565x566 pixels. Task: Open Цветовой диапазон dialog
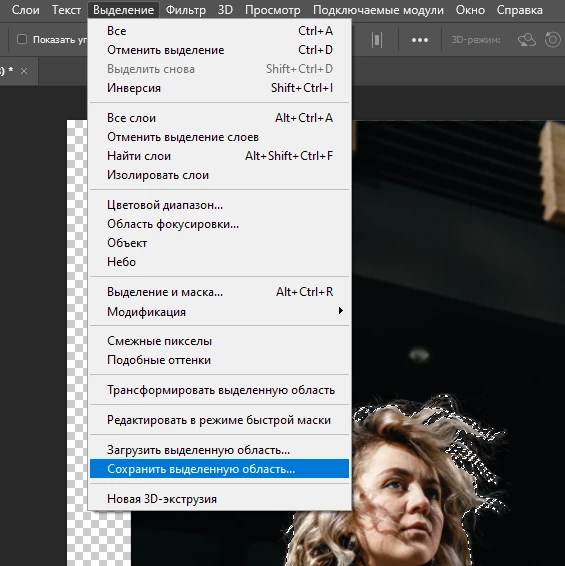[x=220, y=205]
